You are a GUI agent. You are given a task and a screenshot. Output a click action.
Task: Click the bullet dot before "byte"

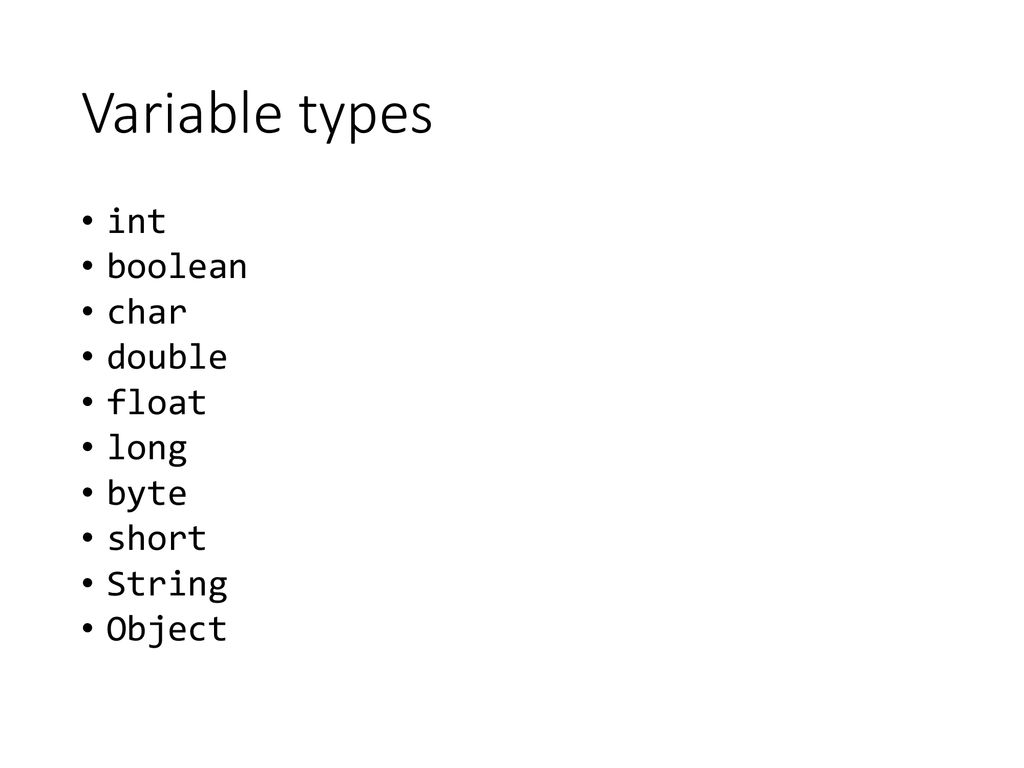[x=88, y=492]
